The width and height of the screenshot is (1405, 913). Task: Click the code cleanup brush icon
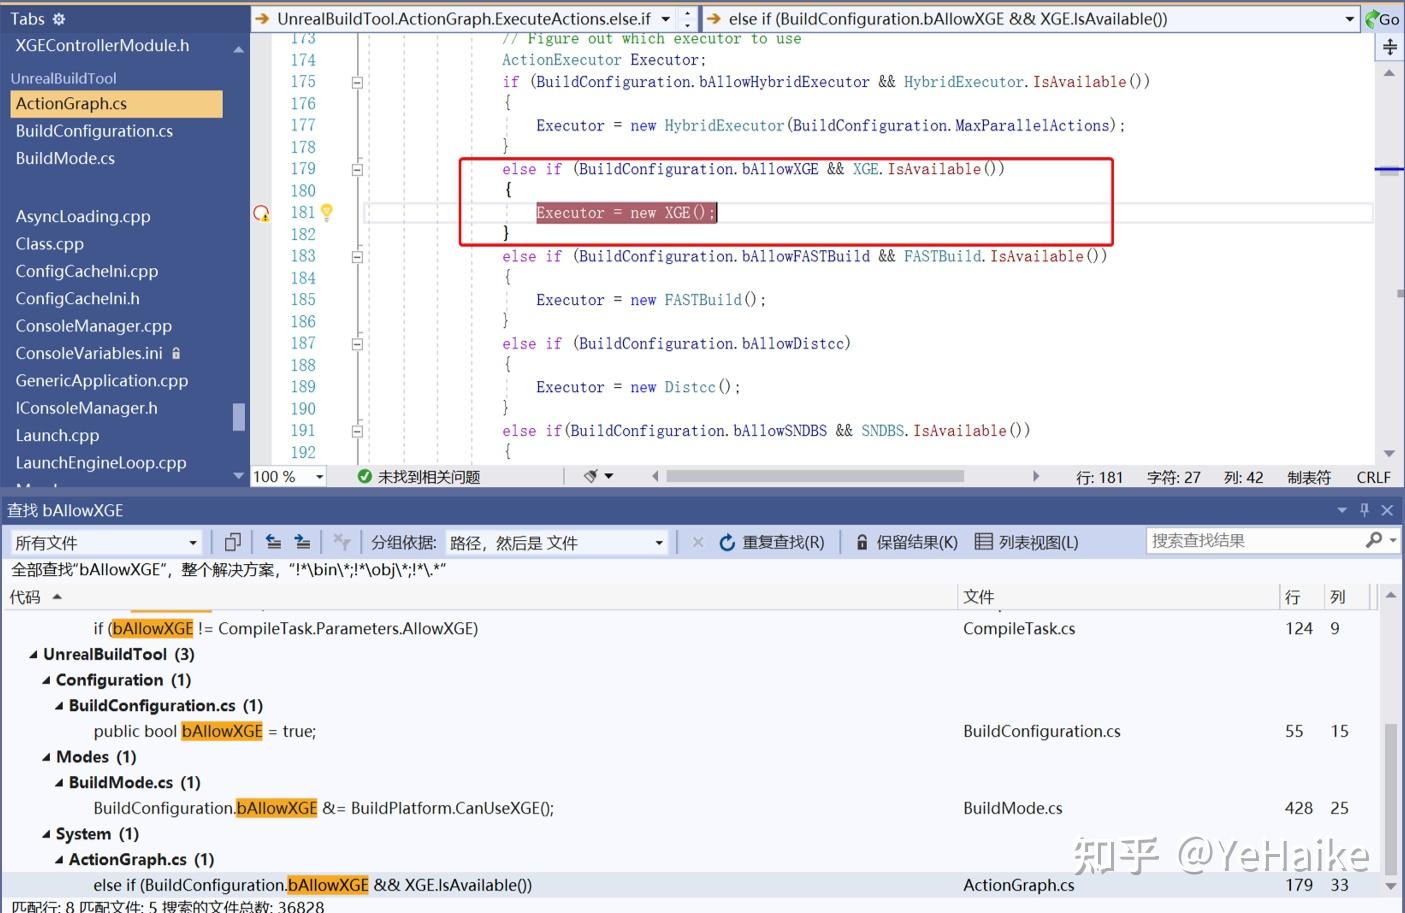tap(591, 477)
